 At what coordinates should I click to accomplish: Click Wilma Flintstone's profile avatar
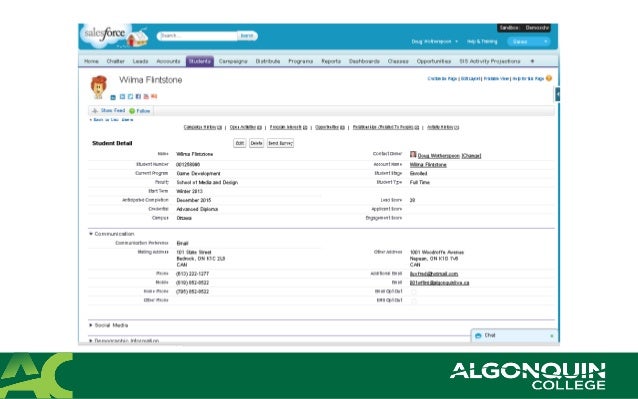tap(98, 87)
